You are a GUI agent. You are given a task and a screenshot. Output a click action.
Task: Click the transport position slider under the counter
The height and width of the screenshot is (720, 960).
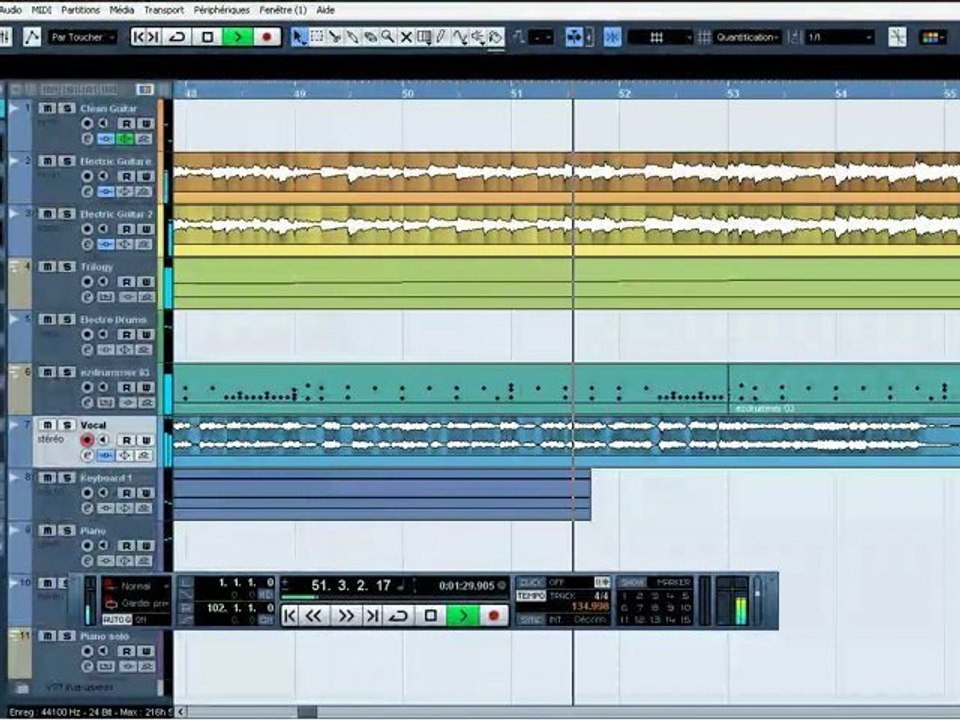point(393,597)
